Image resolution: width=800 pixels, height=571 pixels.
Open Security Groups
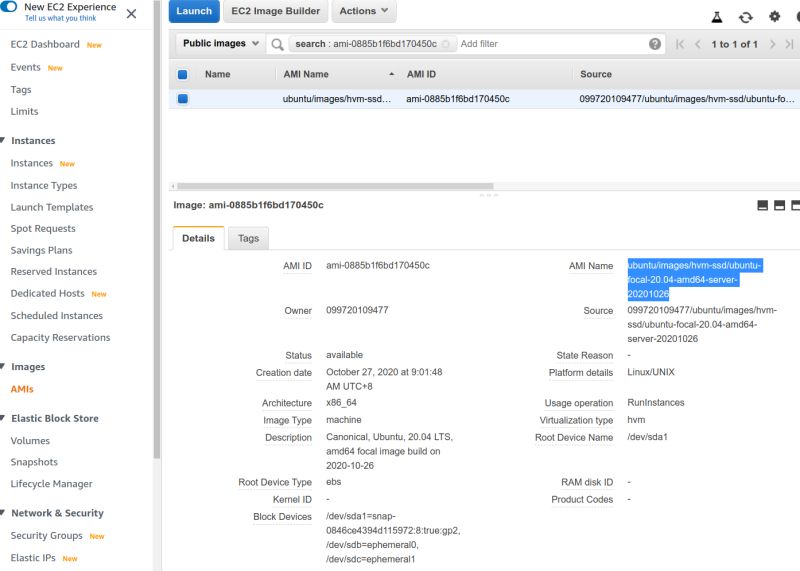pos(46,536)
